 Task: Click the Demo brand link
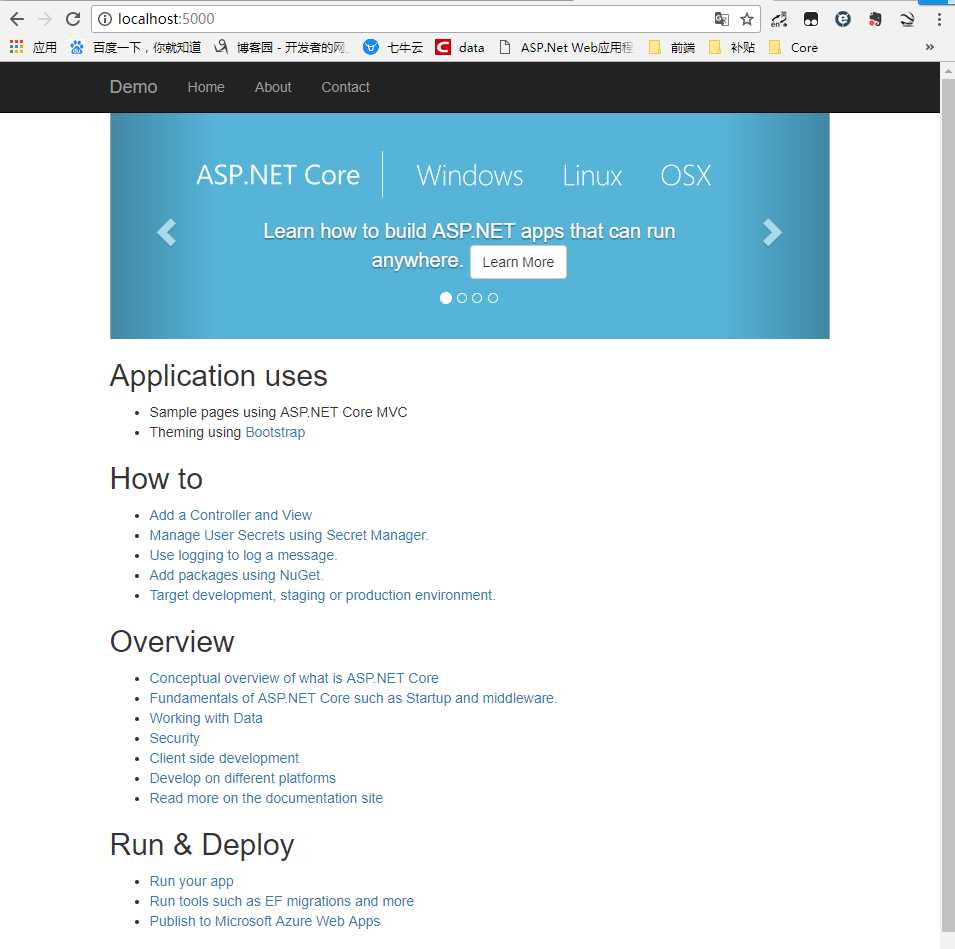click(x=133, y=86)
